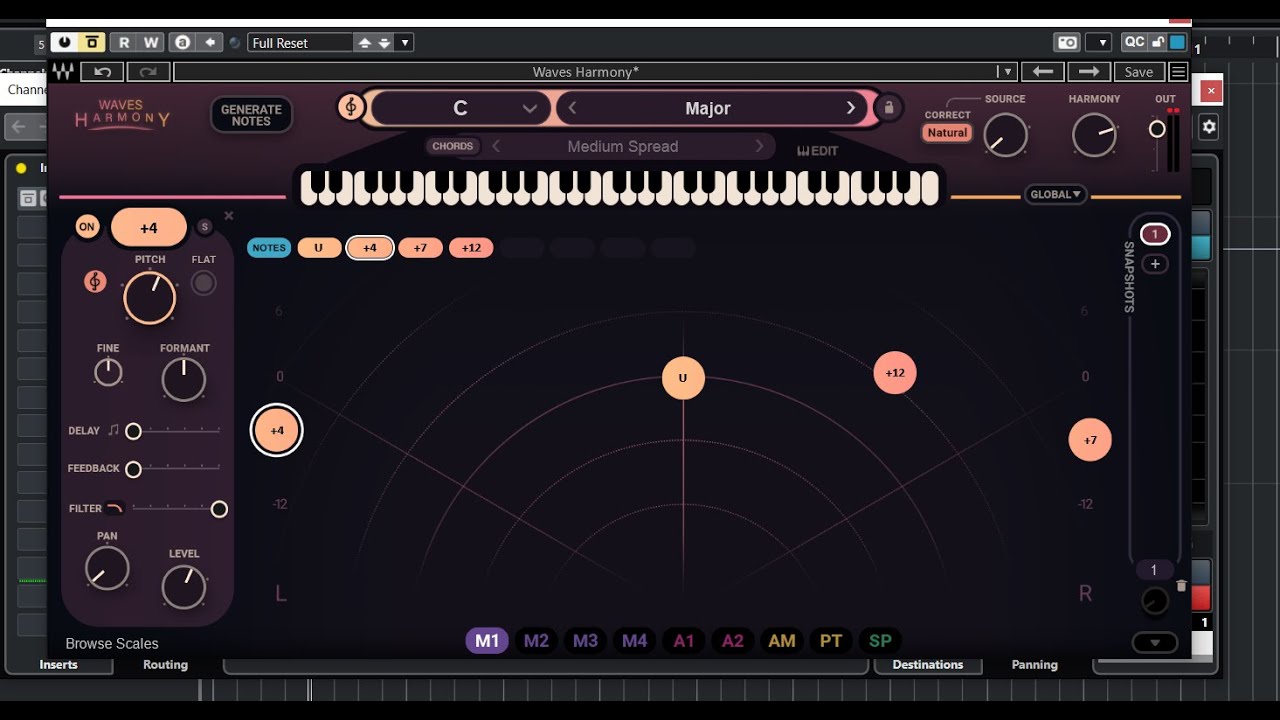Load the next preset with the right arrow
Image resolution: width=1280 pixels, height=720 pixels.
click(x=1089, y=72)
